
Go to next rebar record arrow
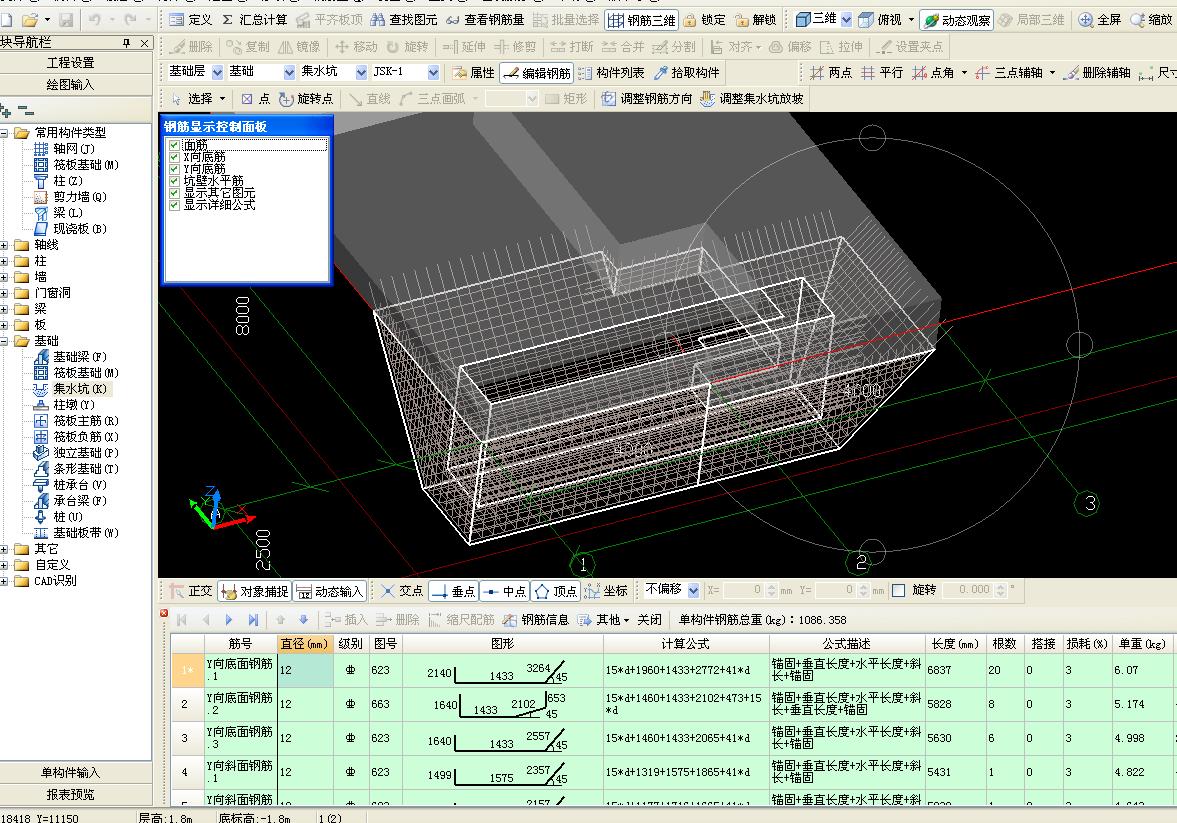point(229,620)
